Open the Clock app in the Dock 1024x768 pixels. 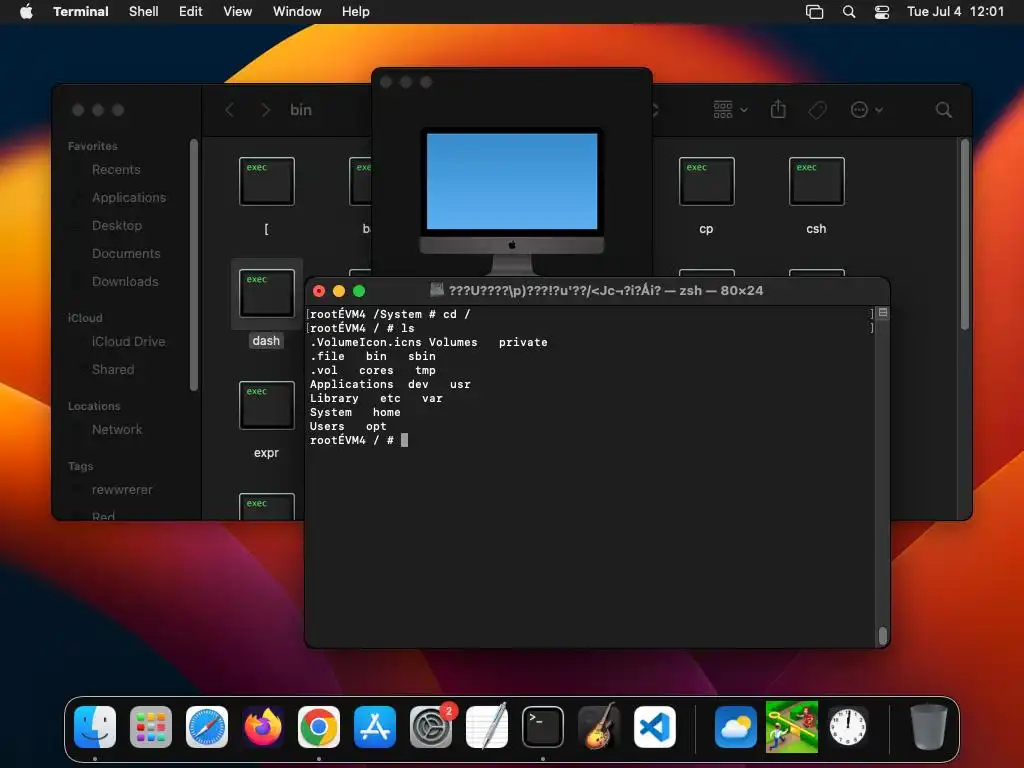(x=848, y=727)
